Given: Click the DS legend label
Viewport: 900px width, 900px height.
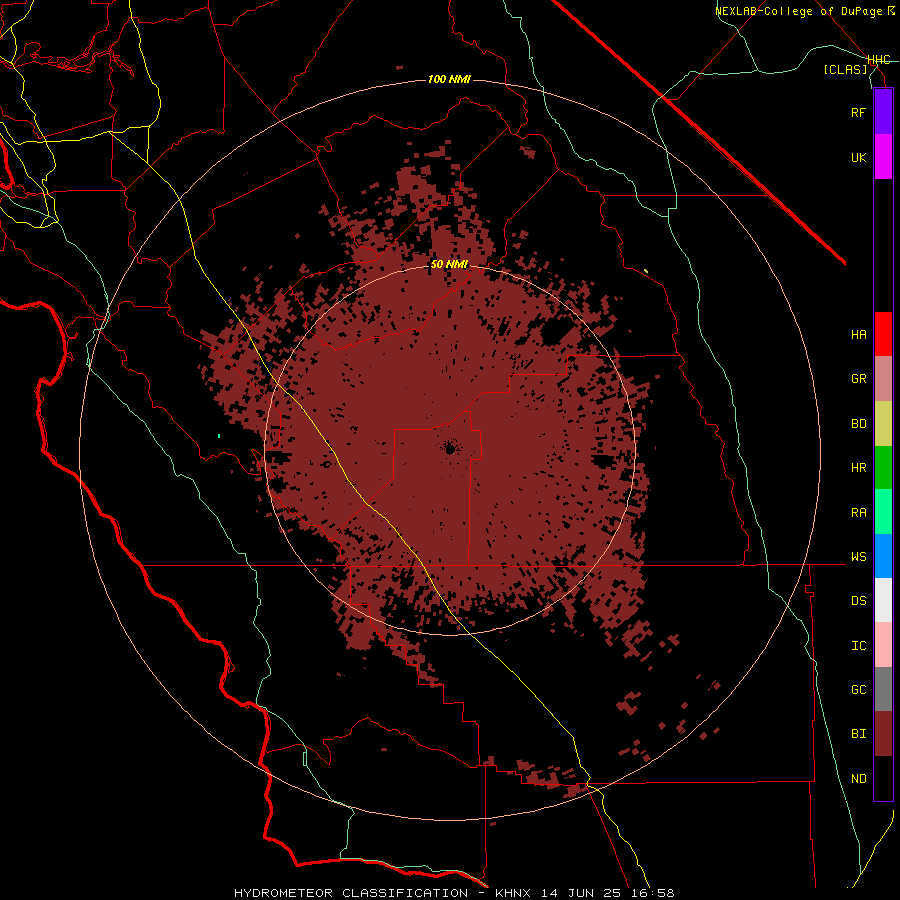Looking at the screenshot, I should 858,601.
